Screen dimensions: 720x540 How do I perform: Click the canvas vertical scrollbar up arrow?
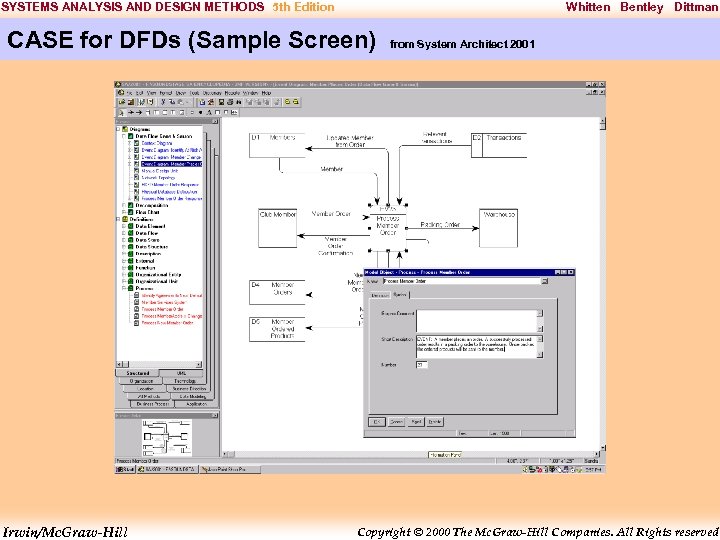(602, 122)
